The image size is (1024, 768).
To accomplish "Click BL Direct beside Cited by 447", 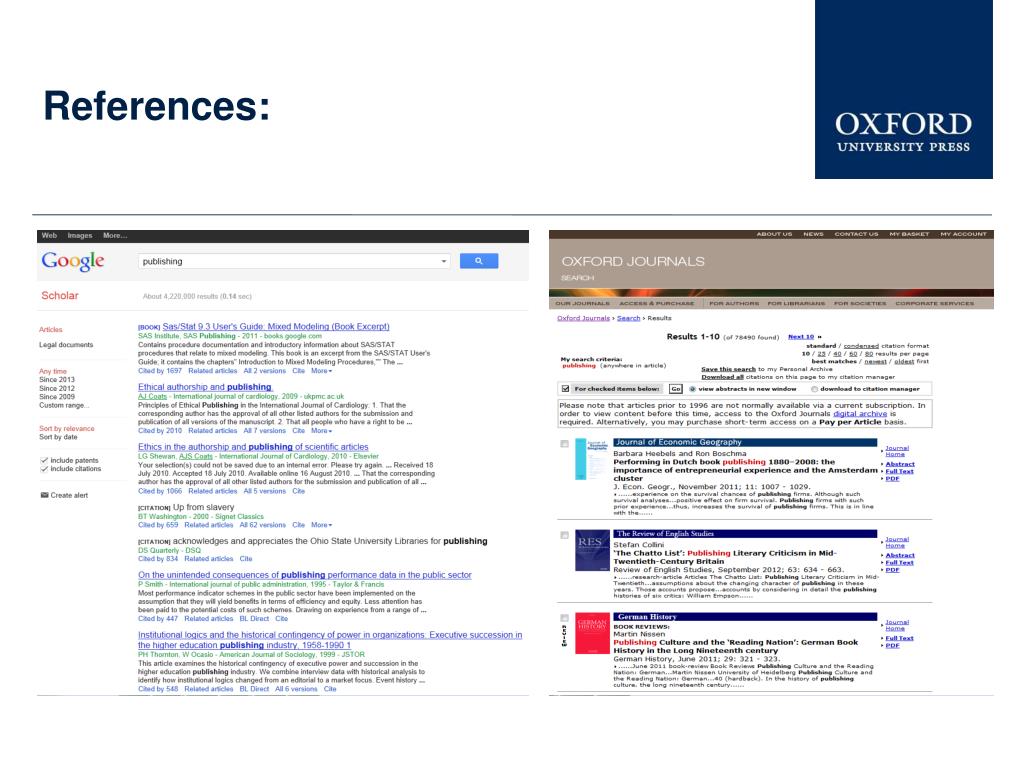I will [254, 618].
